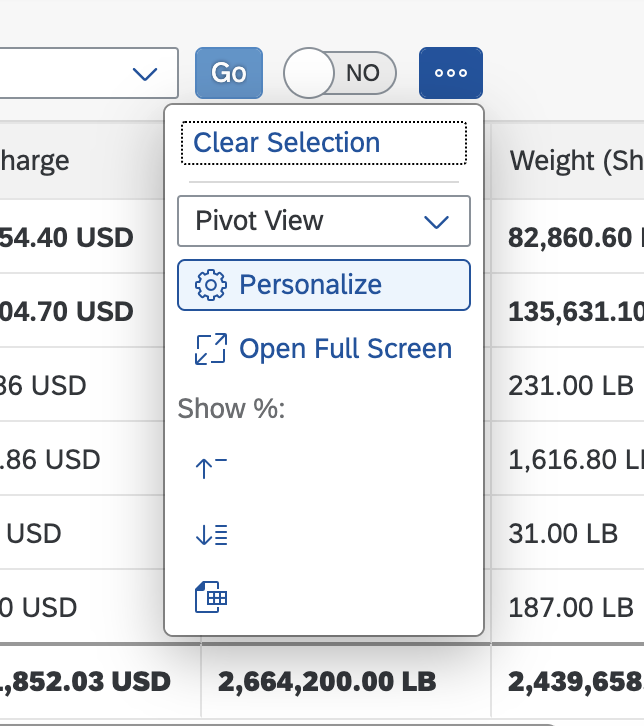
Task: Toggle the NO switch on
Action: (x=340, y=73)
